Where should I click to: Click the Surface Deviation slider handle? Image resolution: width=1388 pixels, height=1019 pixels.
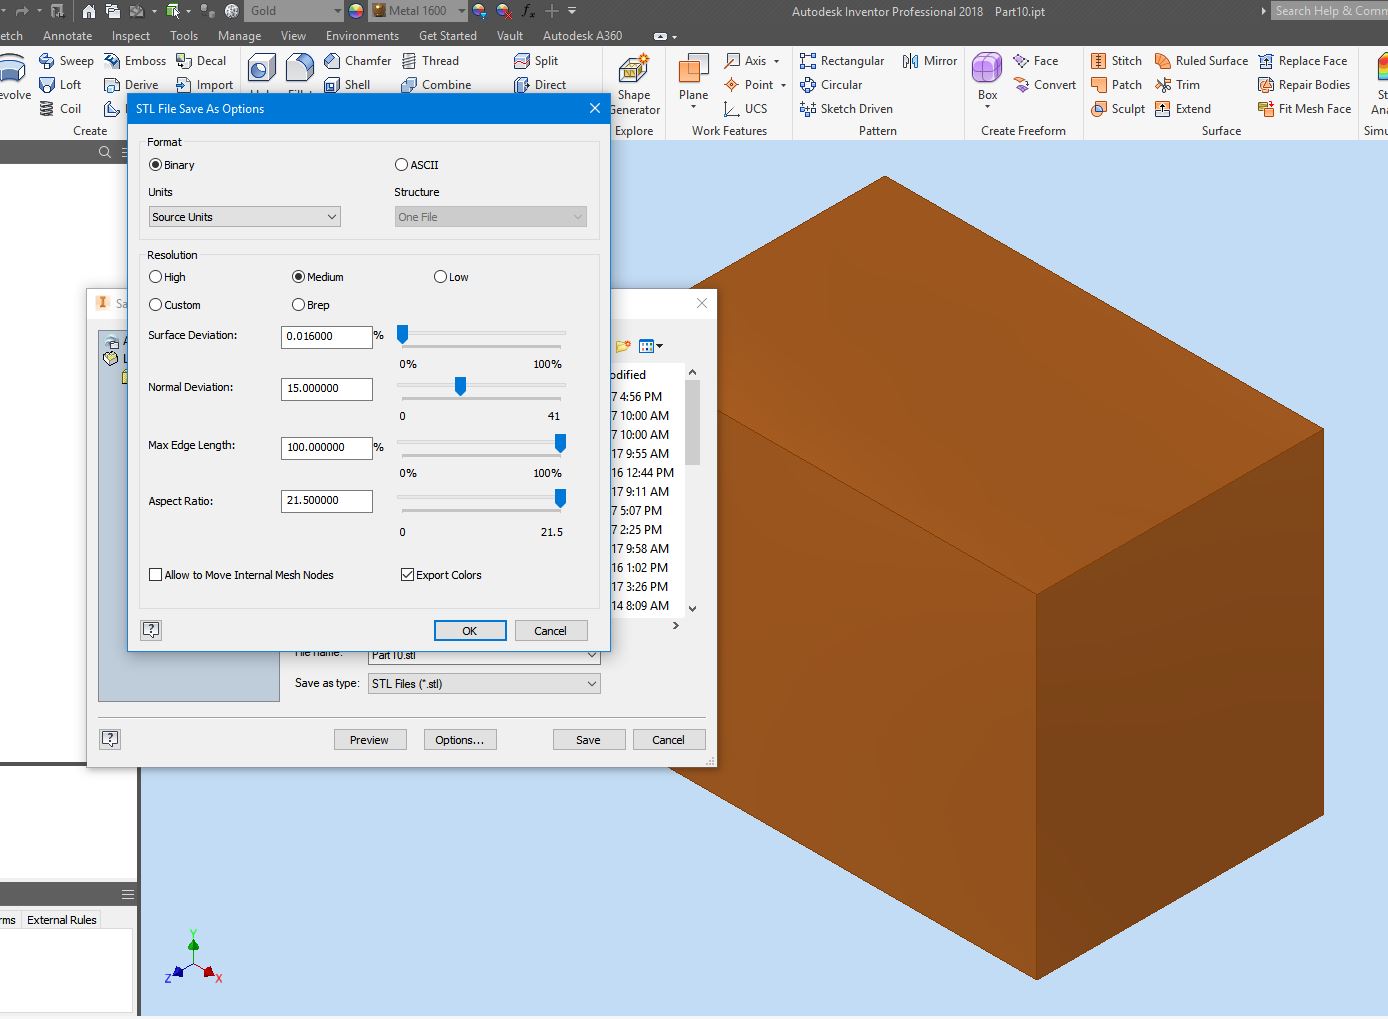click(x=403, y=334)
